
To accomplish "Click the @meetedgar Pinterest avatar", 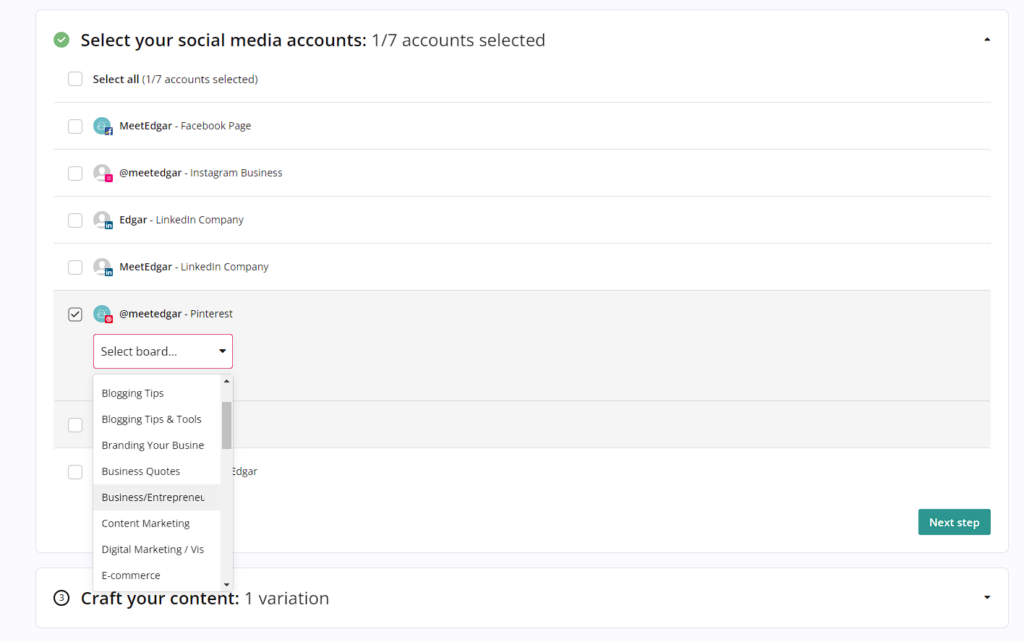I will (x=103, y=313).
